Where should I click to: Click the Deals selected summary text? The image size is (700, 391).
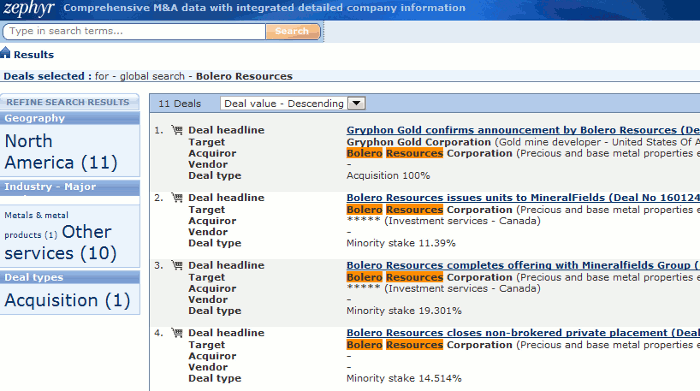148,76
